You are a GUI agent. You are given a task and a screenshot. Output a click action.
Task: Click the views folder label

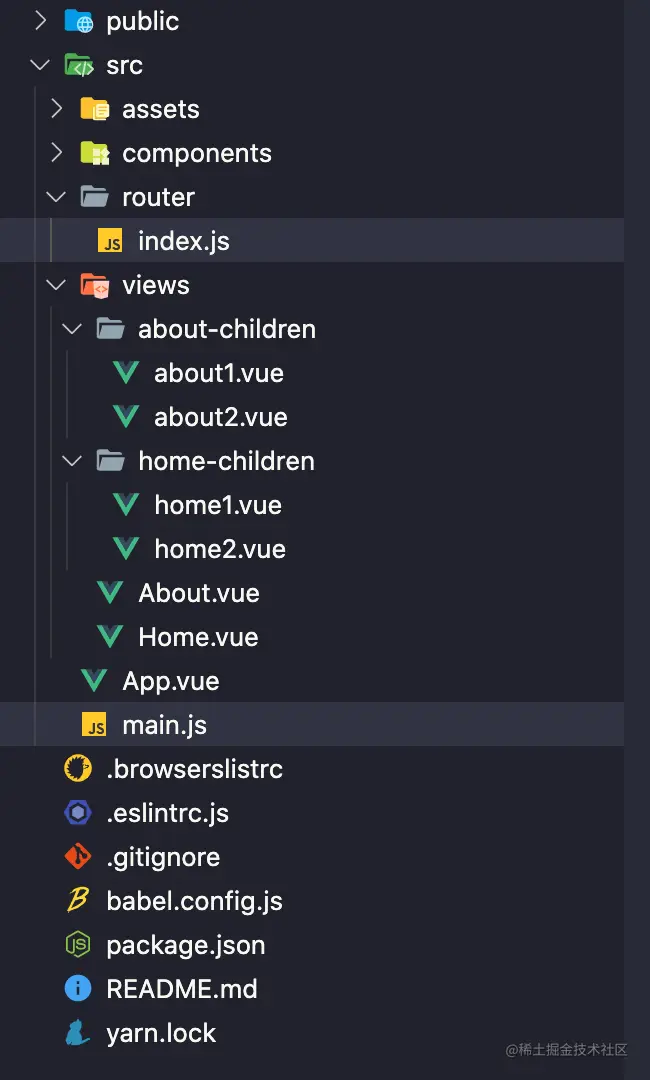coord(155,285)
